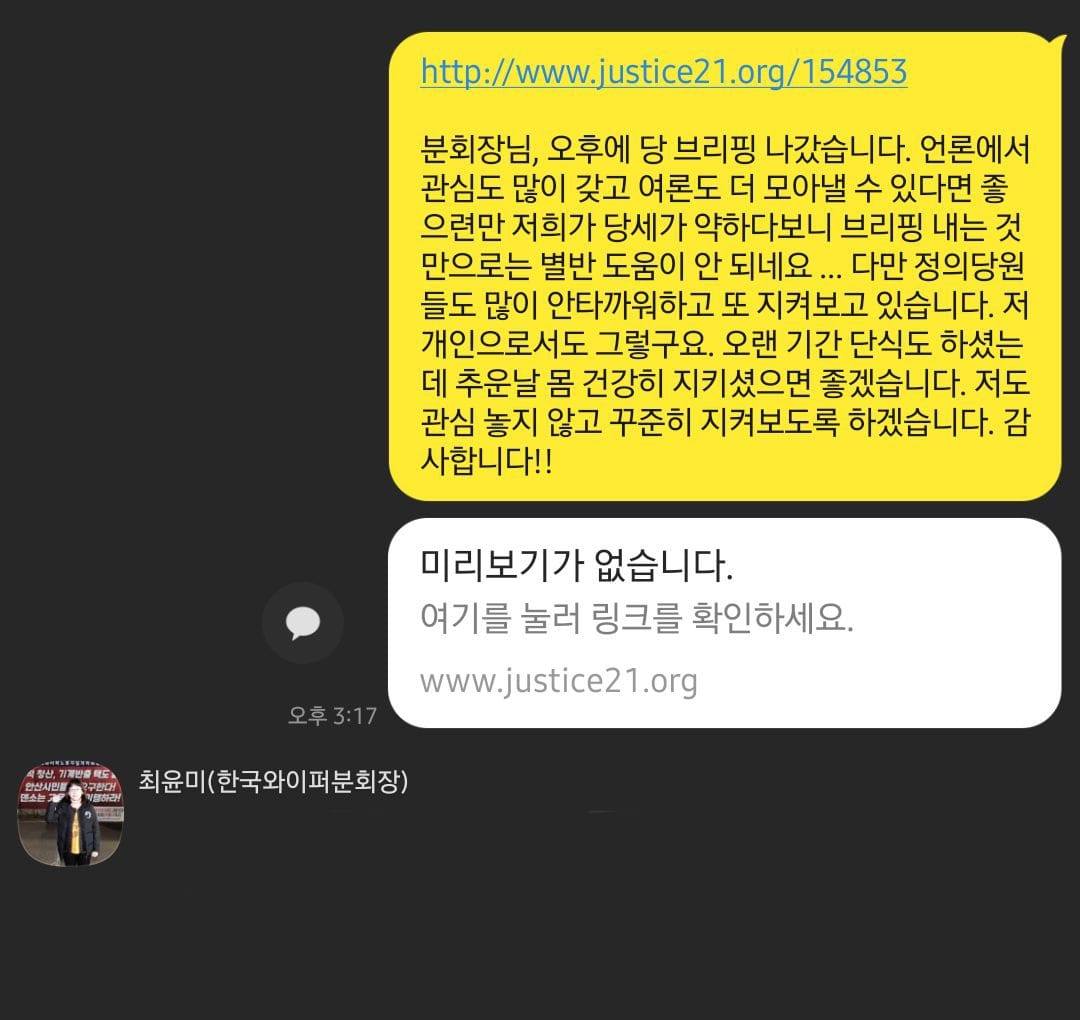Screen dimensions: 1080x1020
Task: Tap the speech bubble icon beside preview card
Action: coord(303,623)
